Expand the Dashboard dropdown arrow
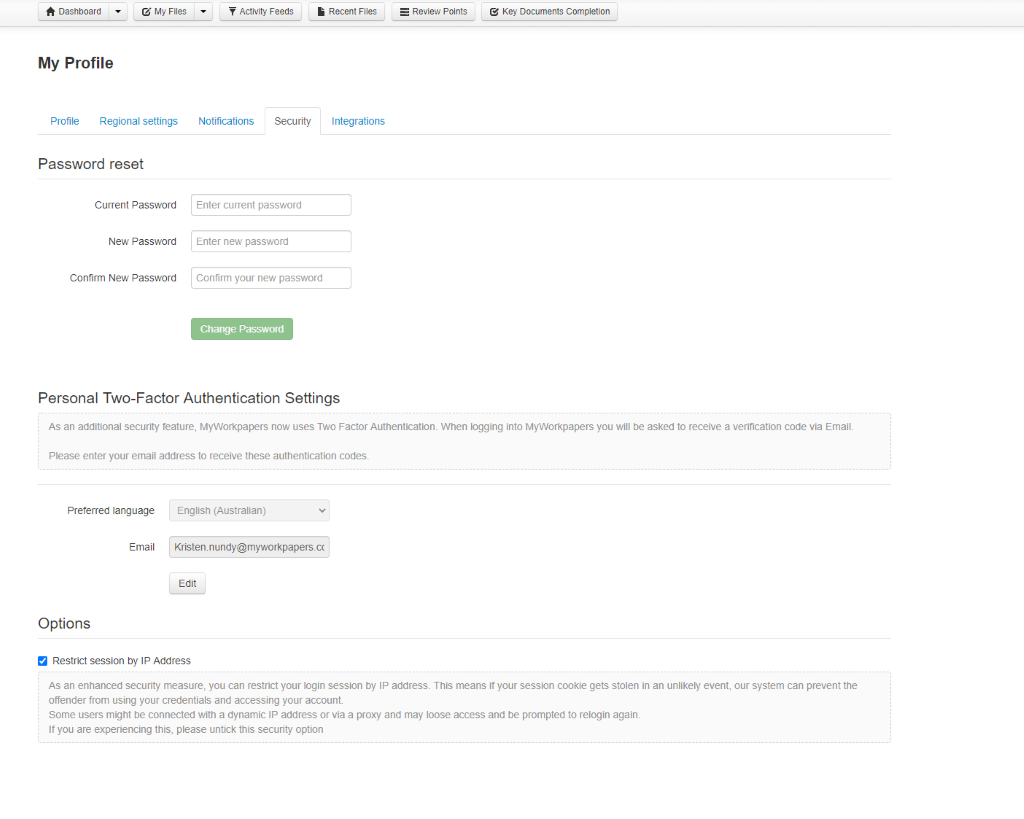 (118, 12)
